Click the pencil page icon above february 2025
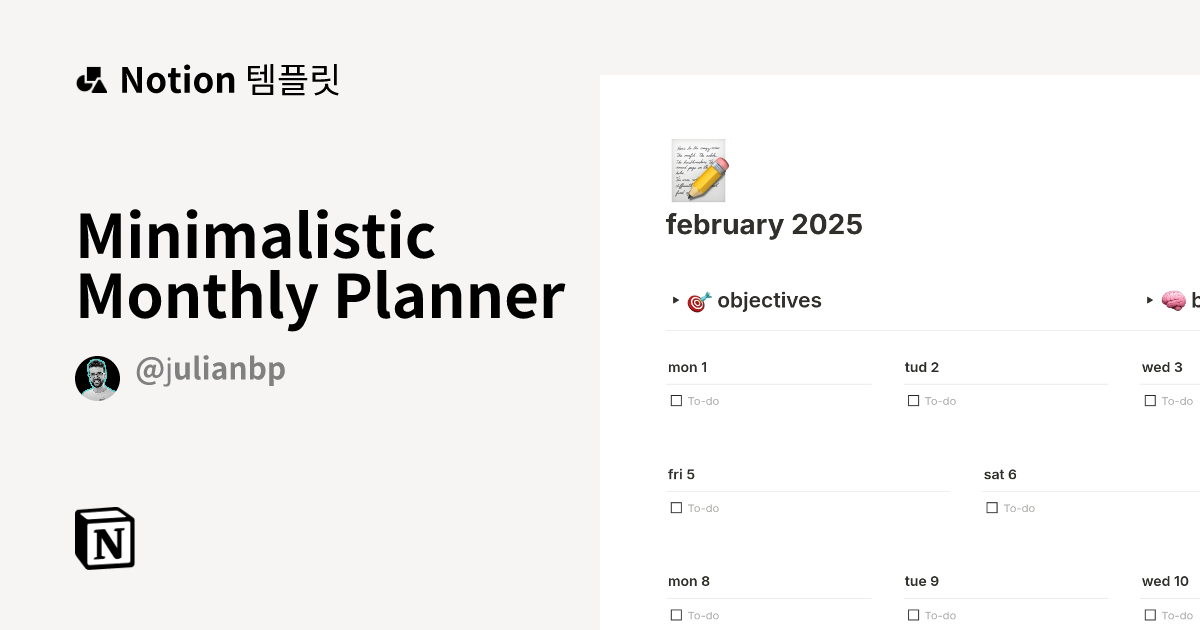 tap(698, 170)
